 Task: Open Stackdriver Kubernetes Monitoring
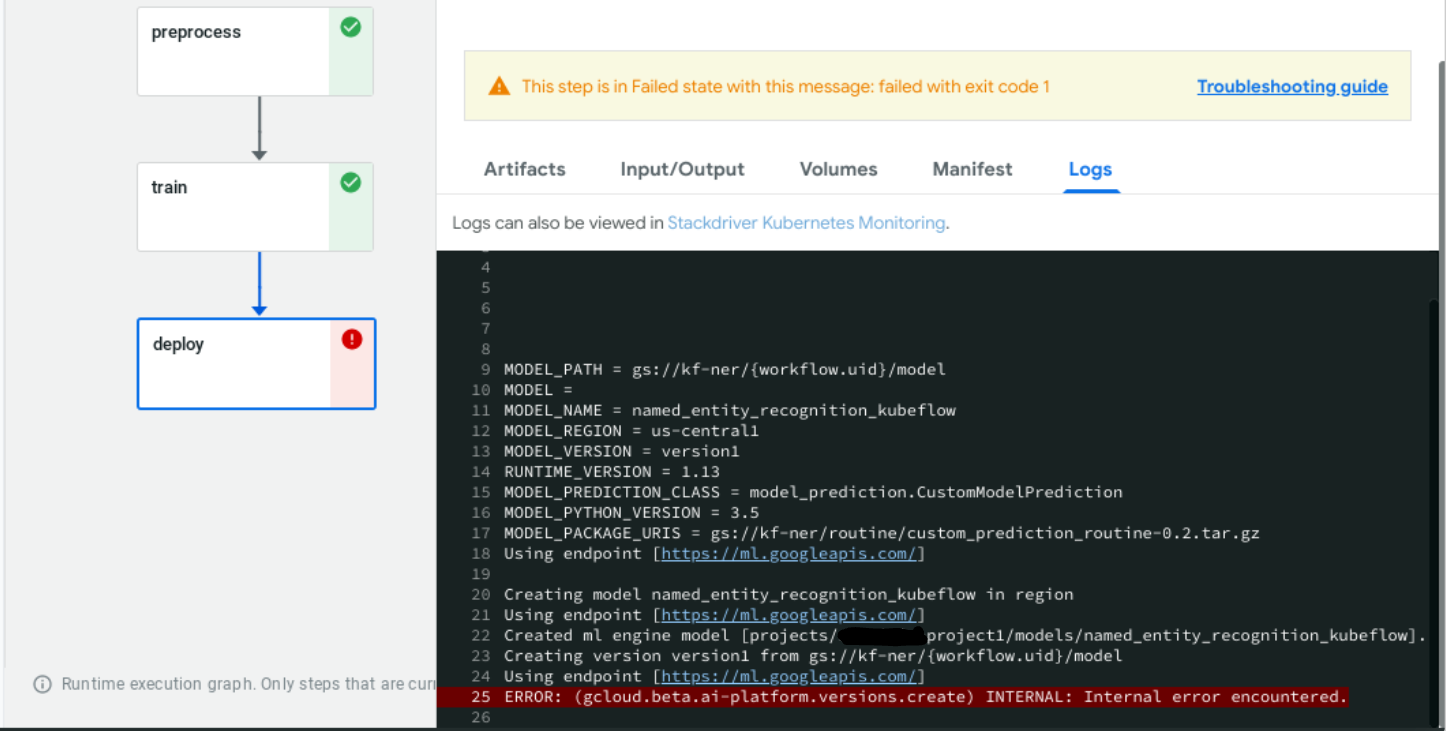(806, 222)
